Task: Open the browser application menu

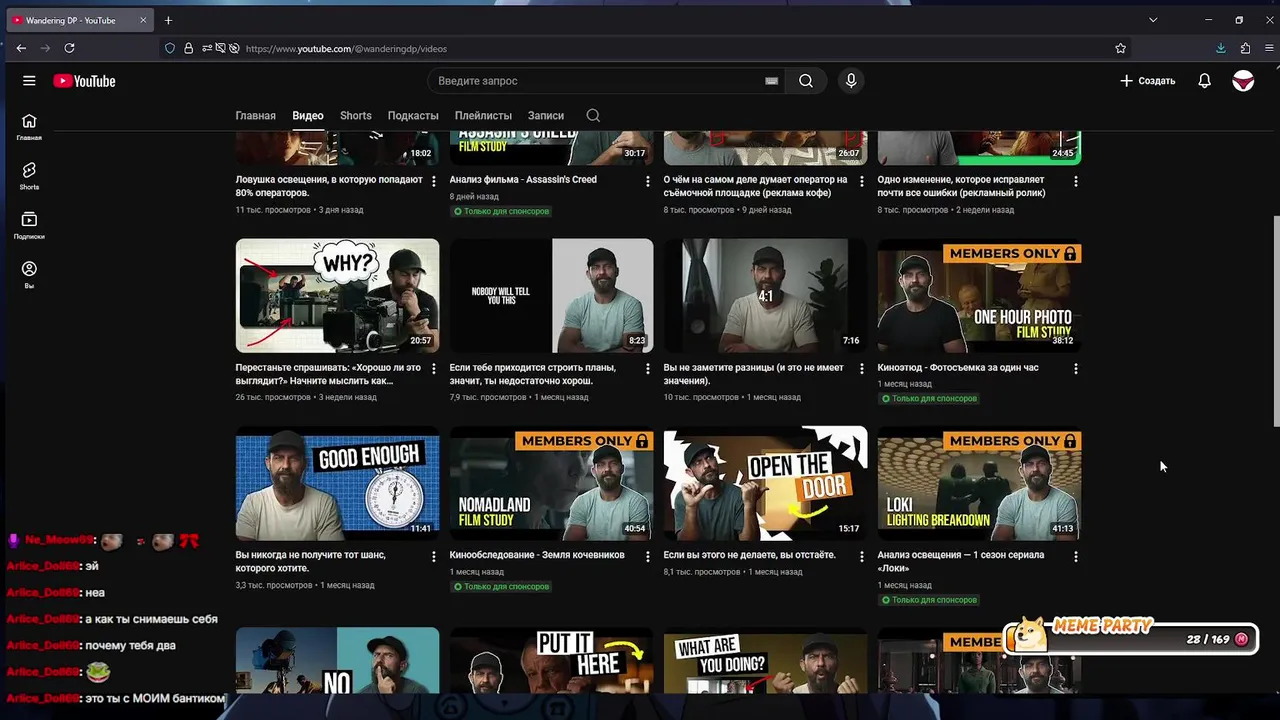Action: [1269, 48]
